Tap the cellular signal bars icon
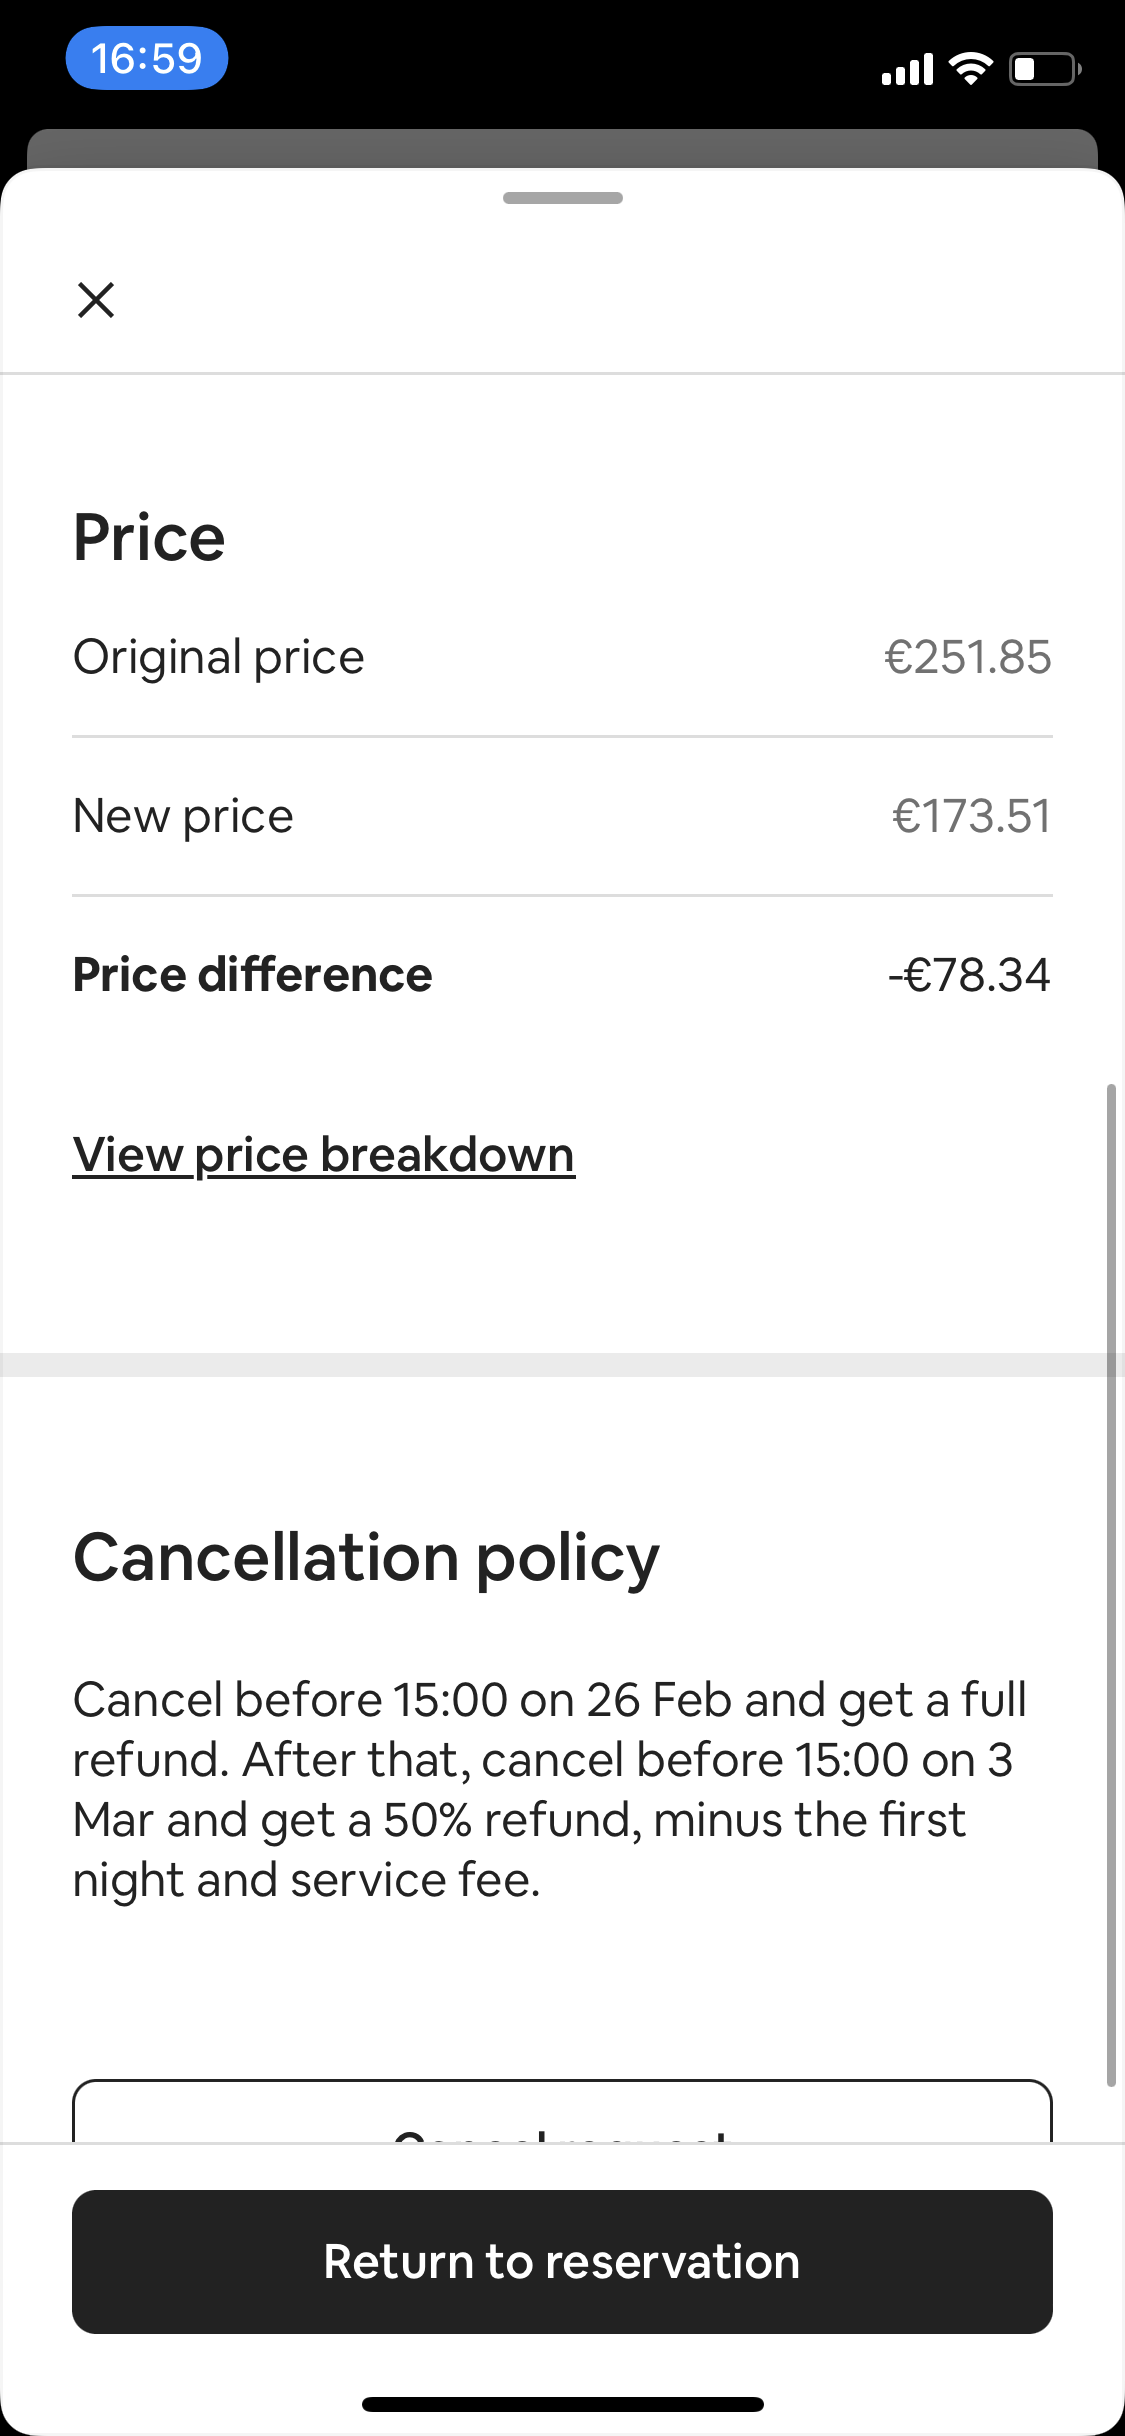Viewport: 1125px width, 2436px height. [x=907, y=69]
